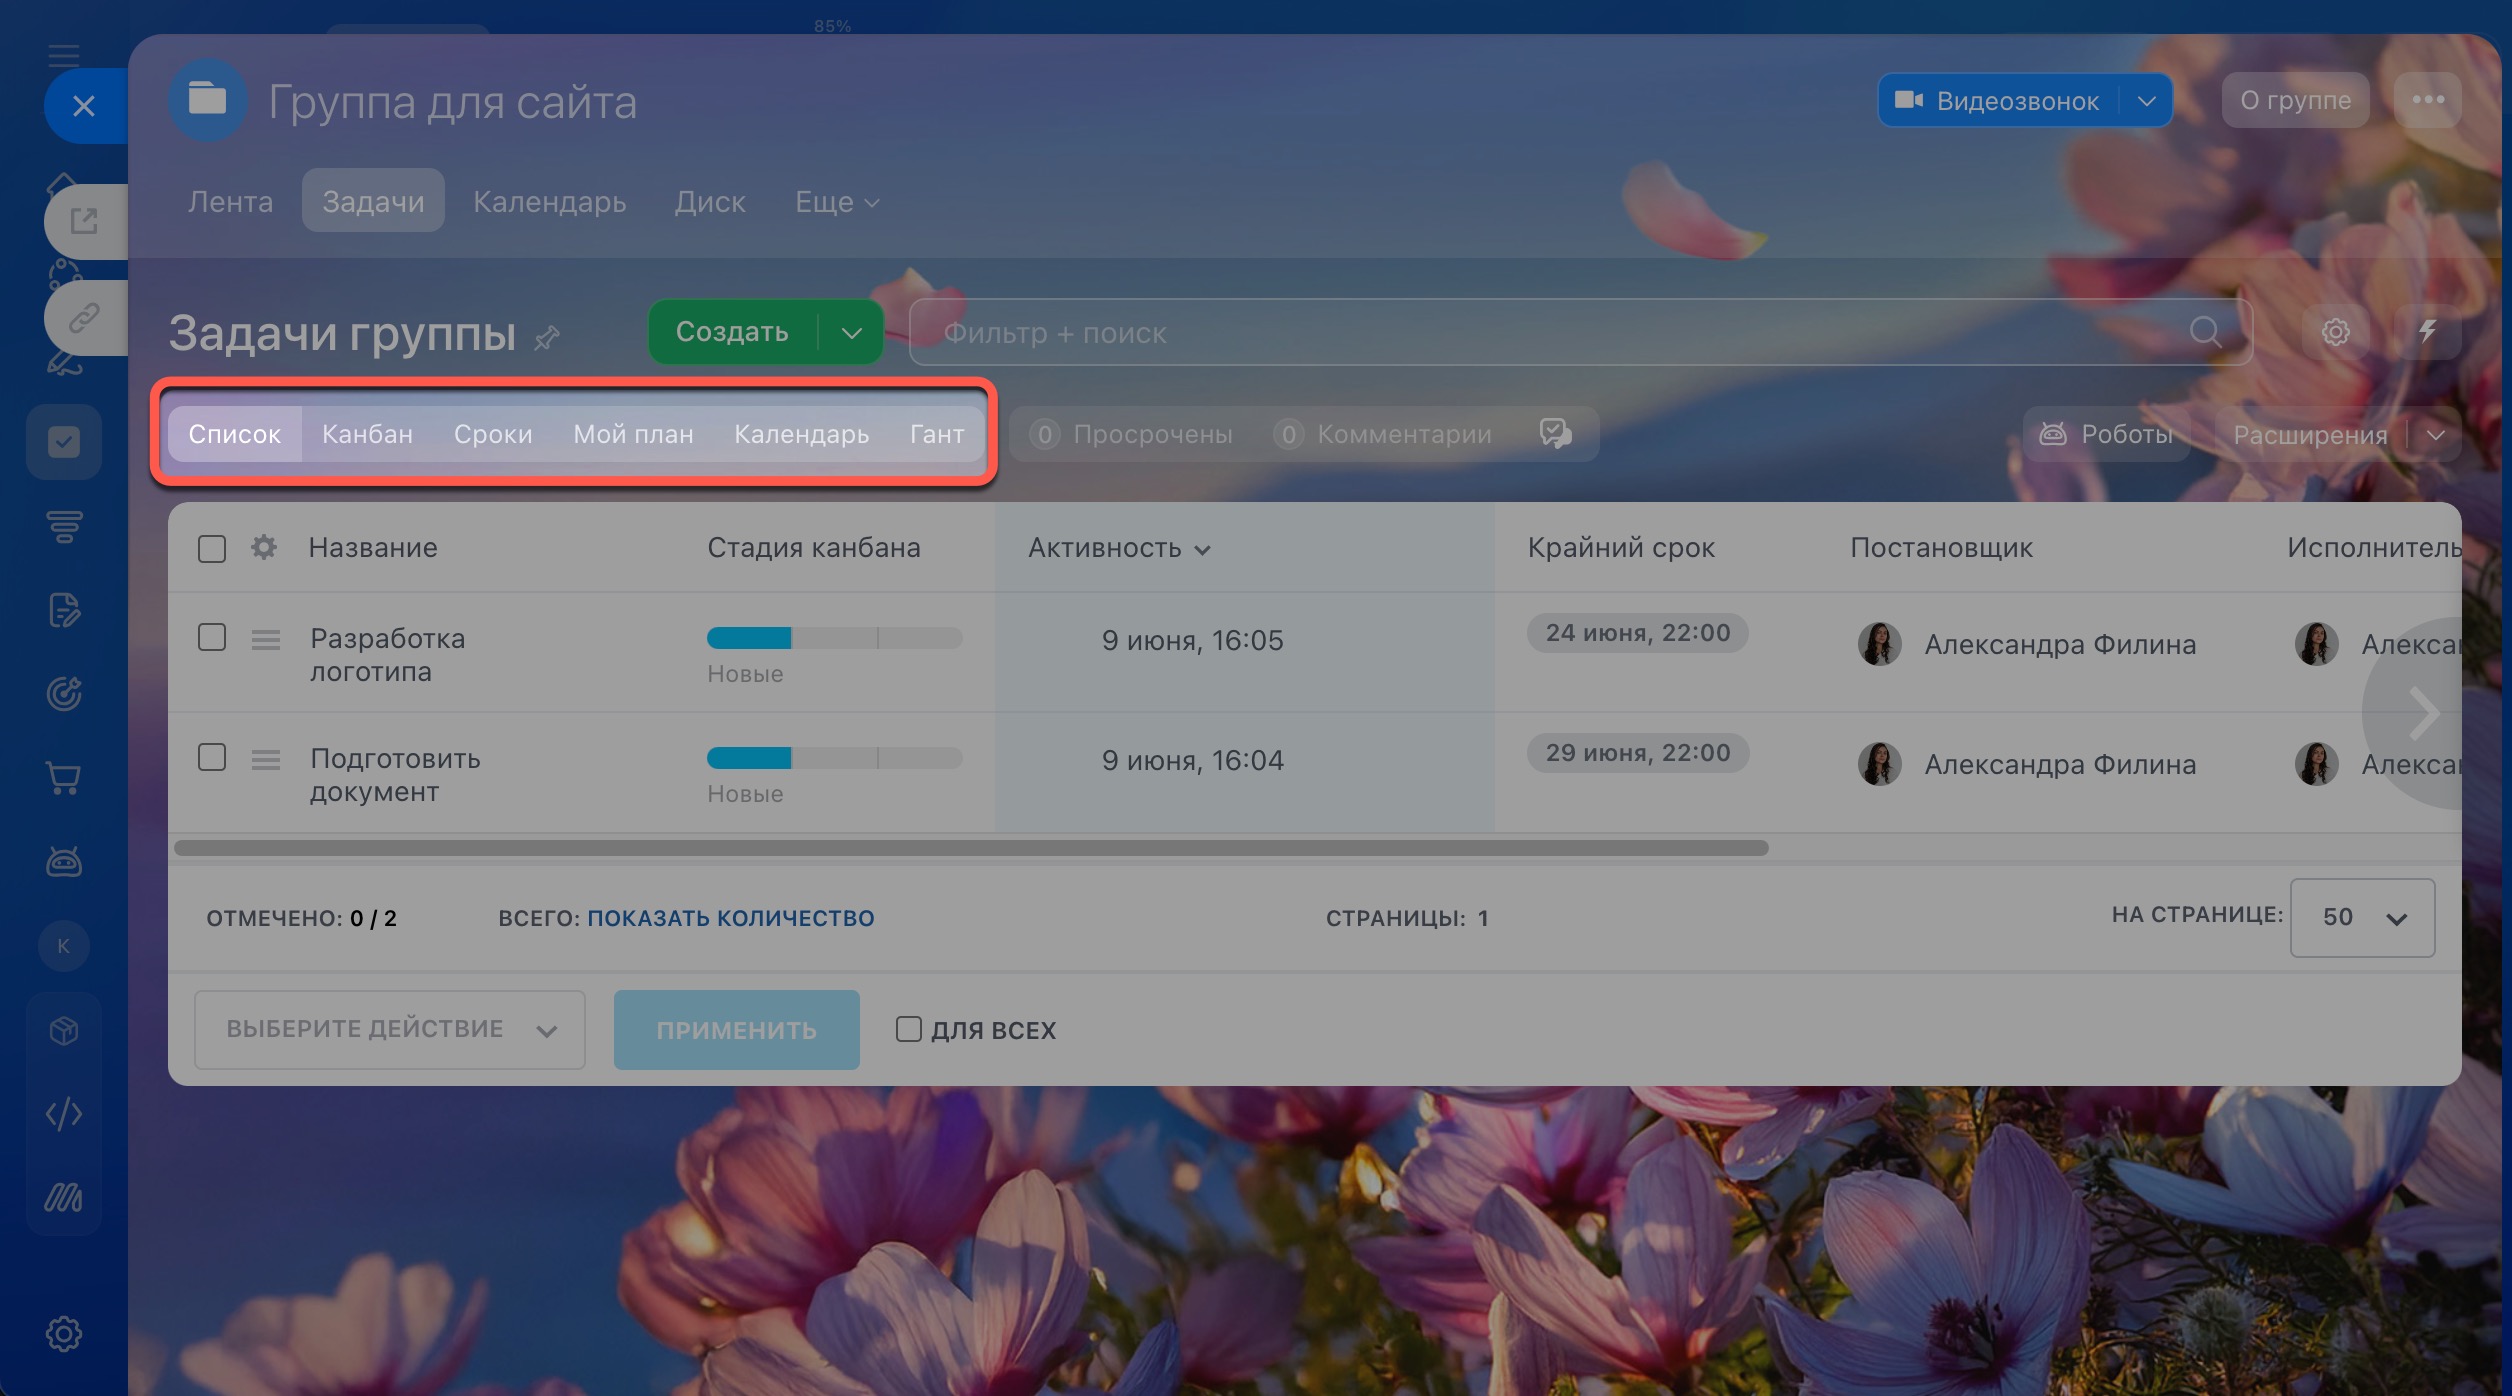Open settings gear at sidebar bottom
This screenshot has height=1396, width=2512.
click(x=64, y=1333)
